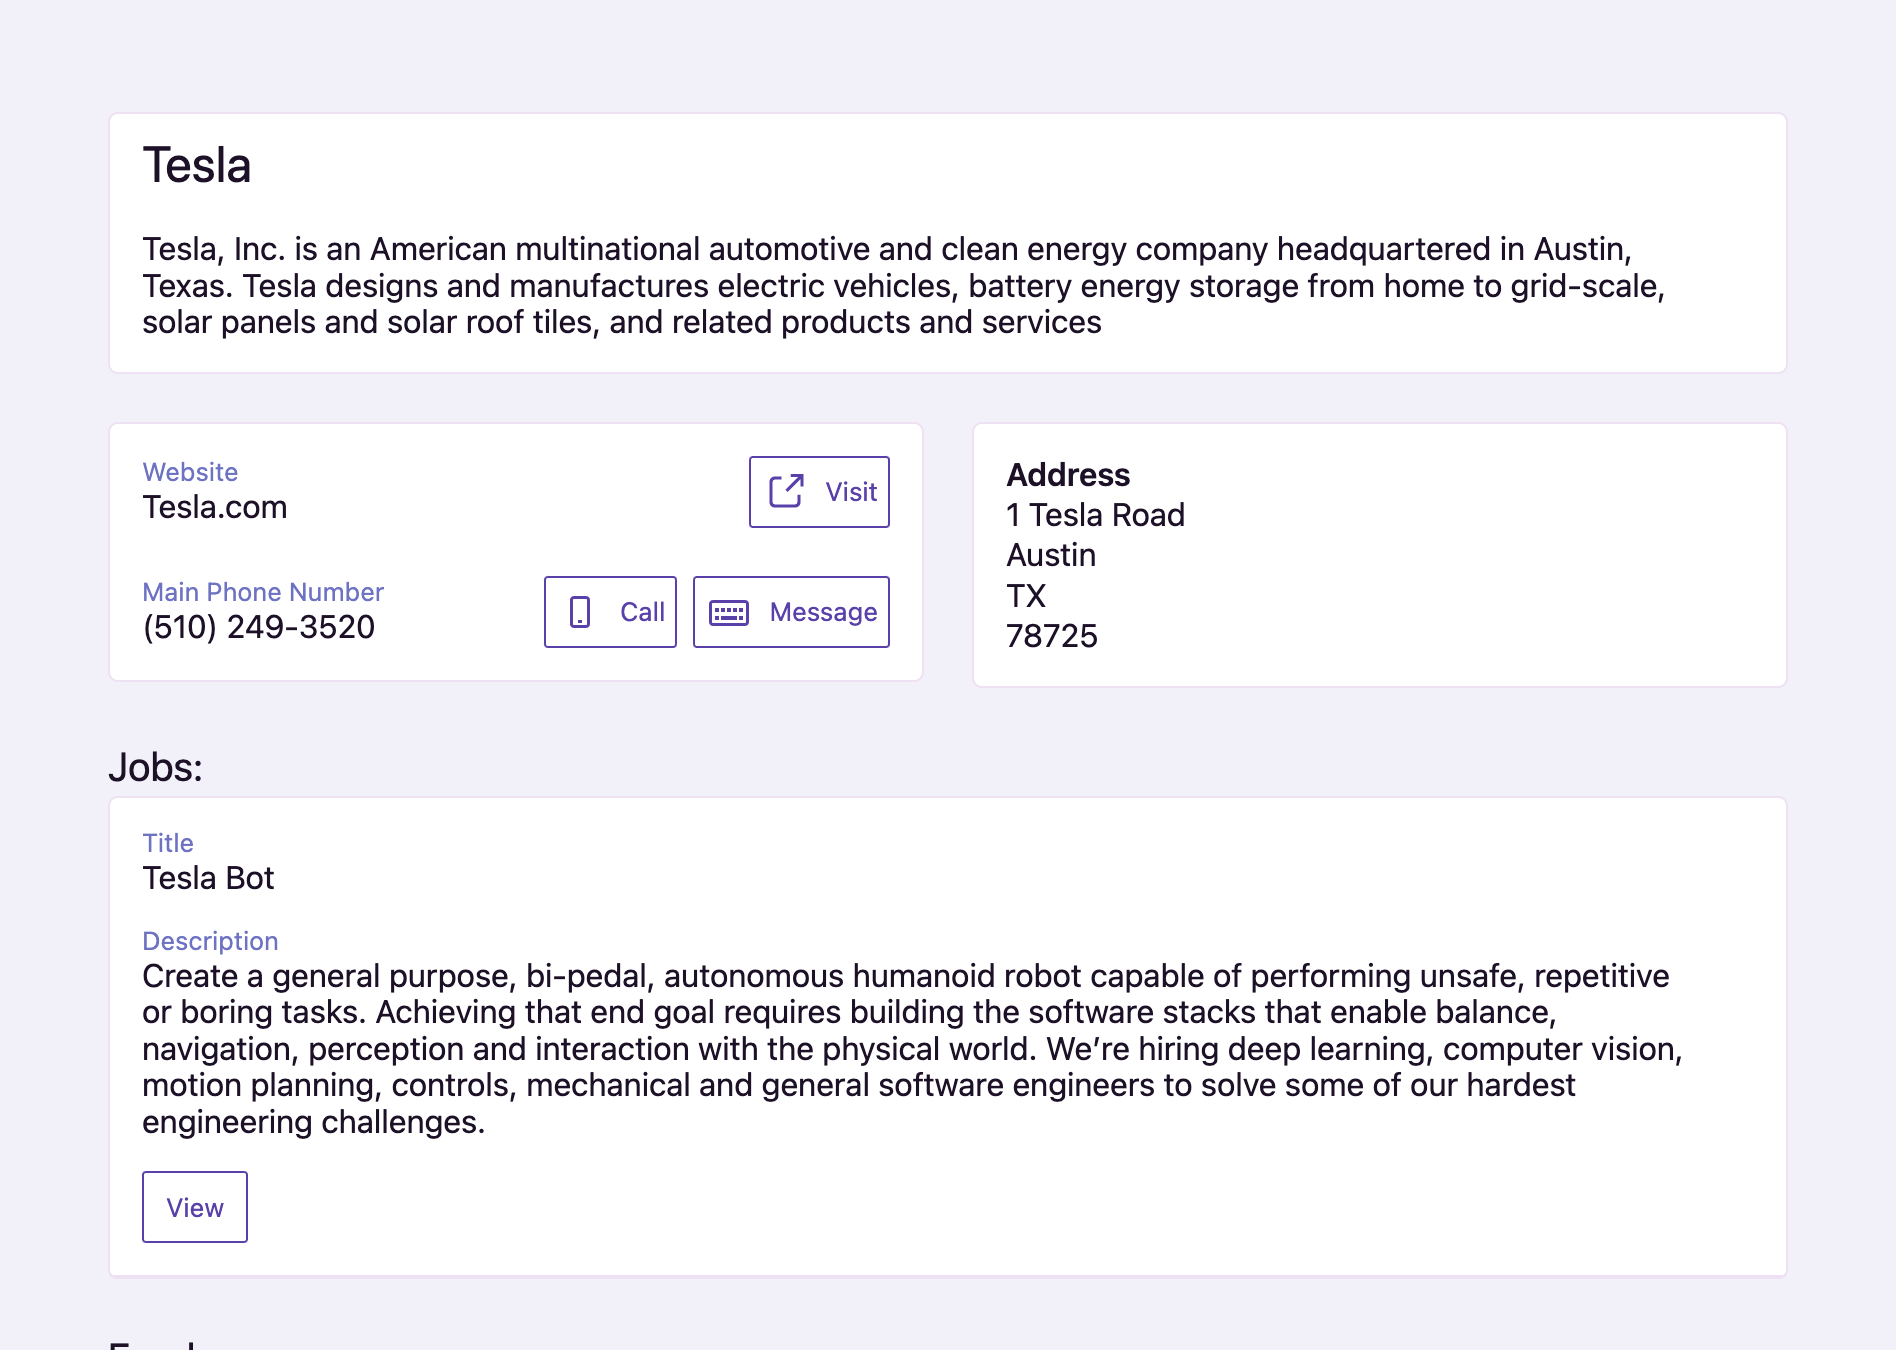Click the Tesla Bot job title
The height and width of the screenshot is (1350, 1896).
(x=209, y=878)
